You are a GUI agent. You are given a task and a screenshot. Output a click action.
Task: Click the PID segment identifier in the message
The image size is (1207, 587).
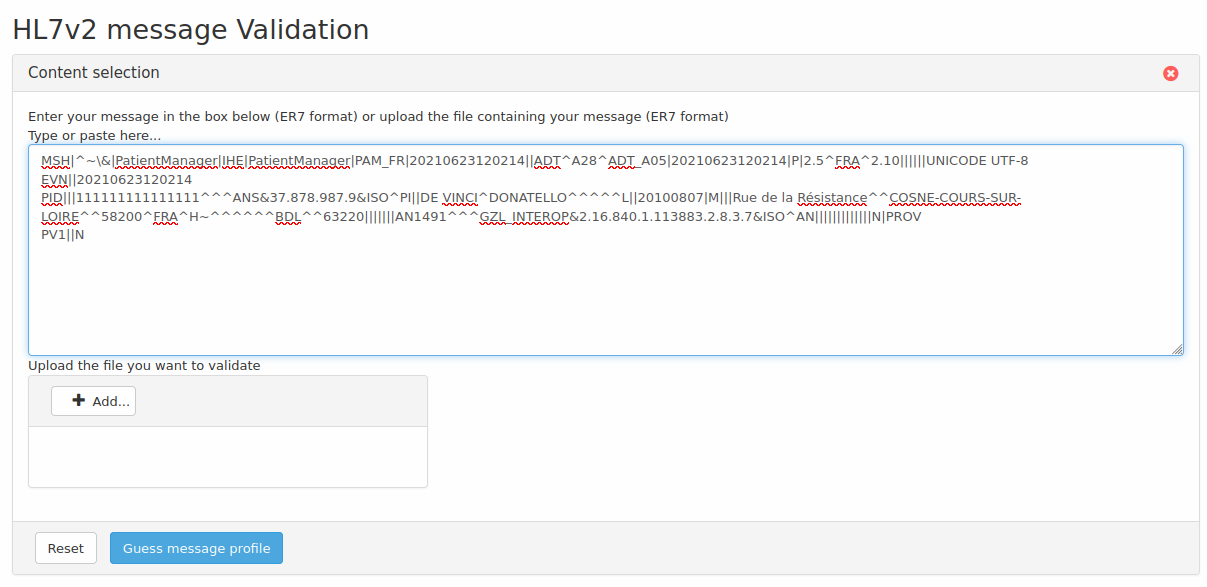click(52, 198)
